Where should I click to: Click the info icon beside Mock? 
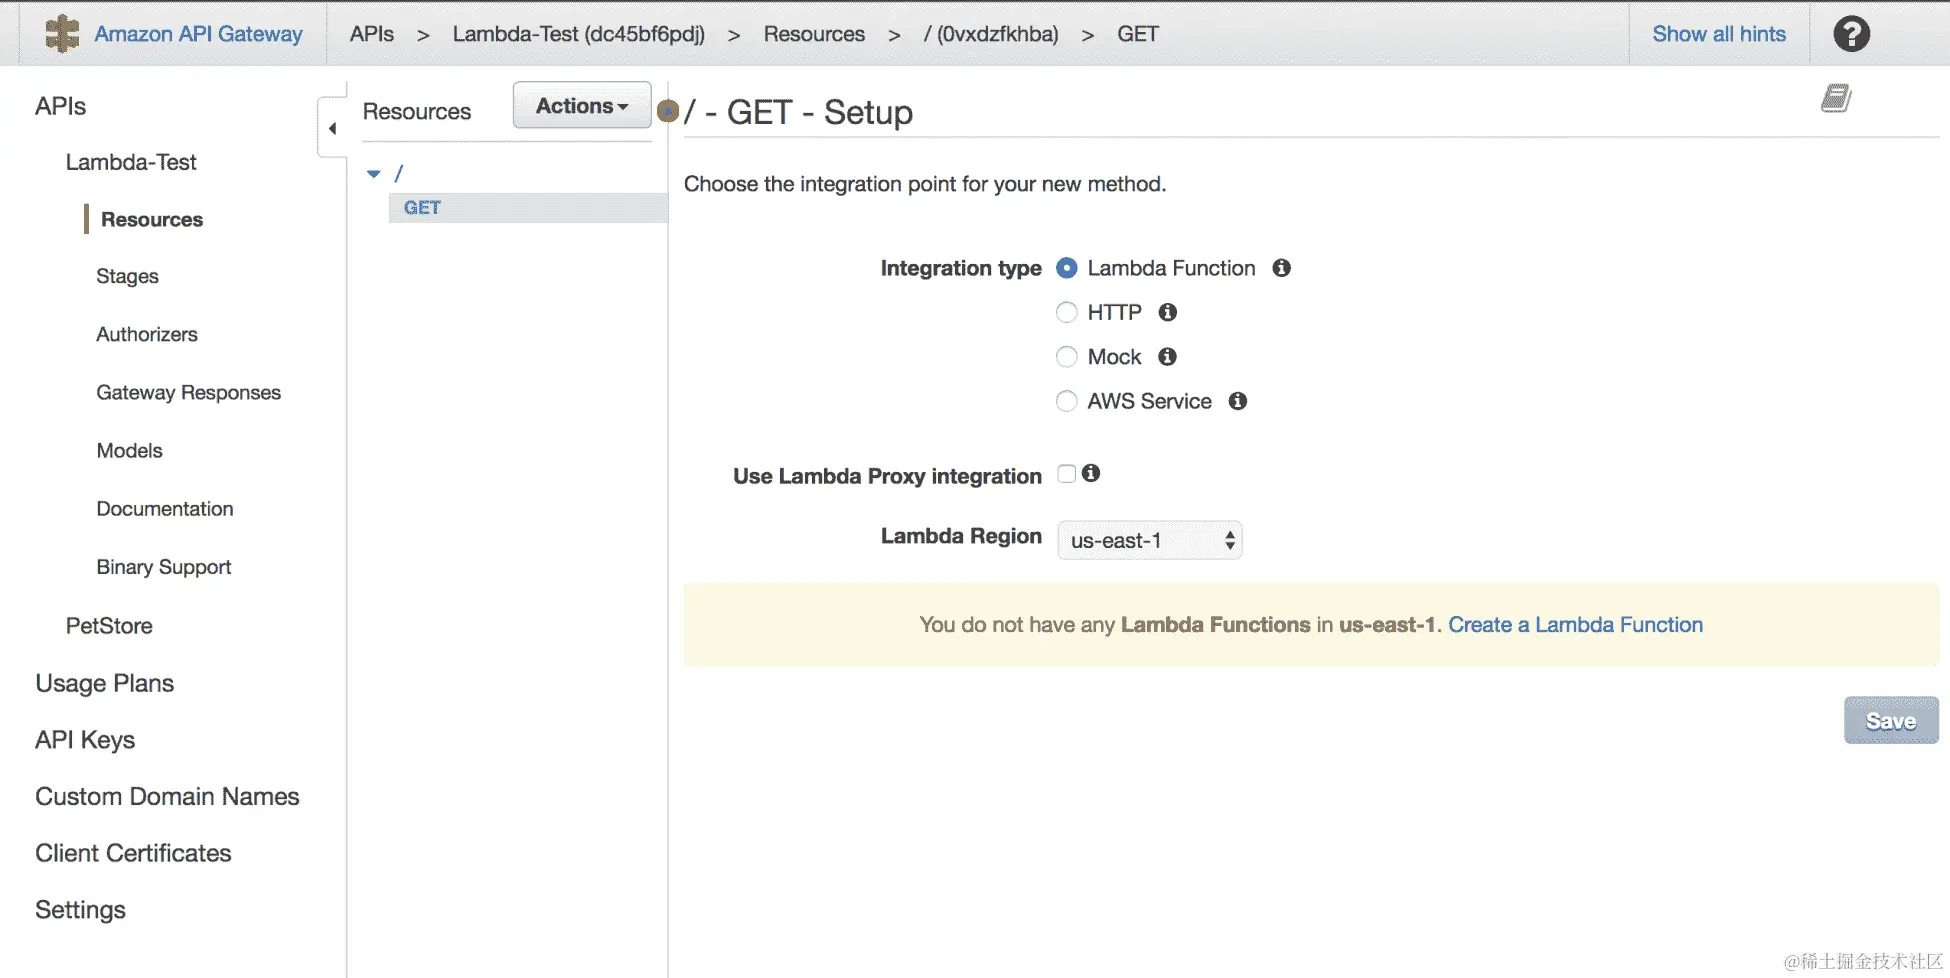[1167, 357]
